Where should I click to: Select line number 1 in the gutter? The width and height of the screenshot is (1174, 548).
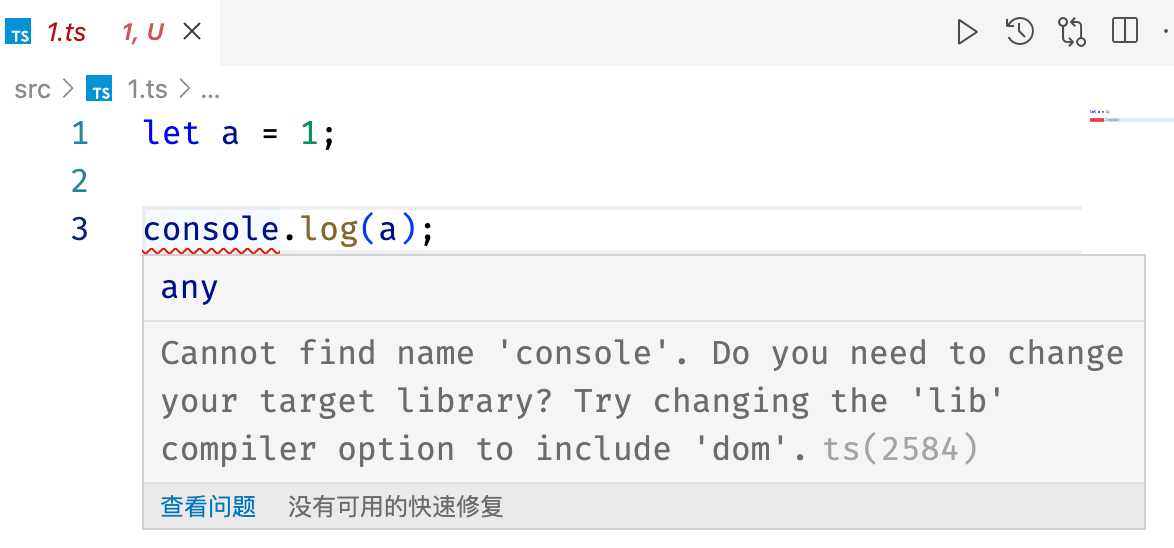(x=80, y=134)
